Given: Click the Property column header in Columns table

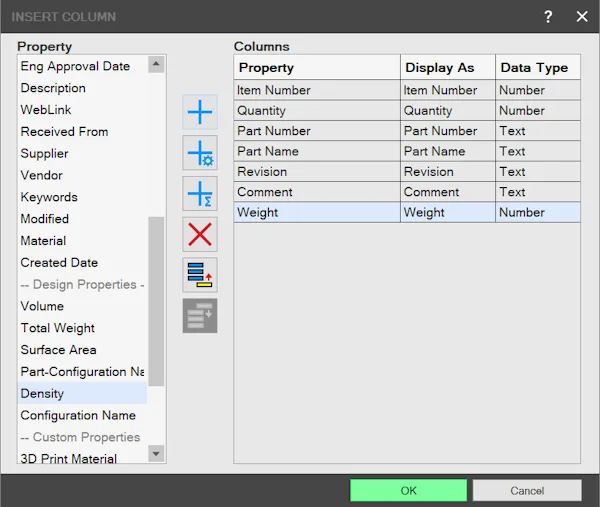Looking at the screenshot, I should pos(317,67).
